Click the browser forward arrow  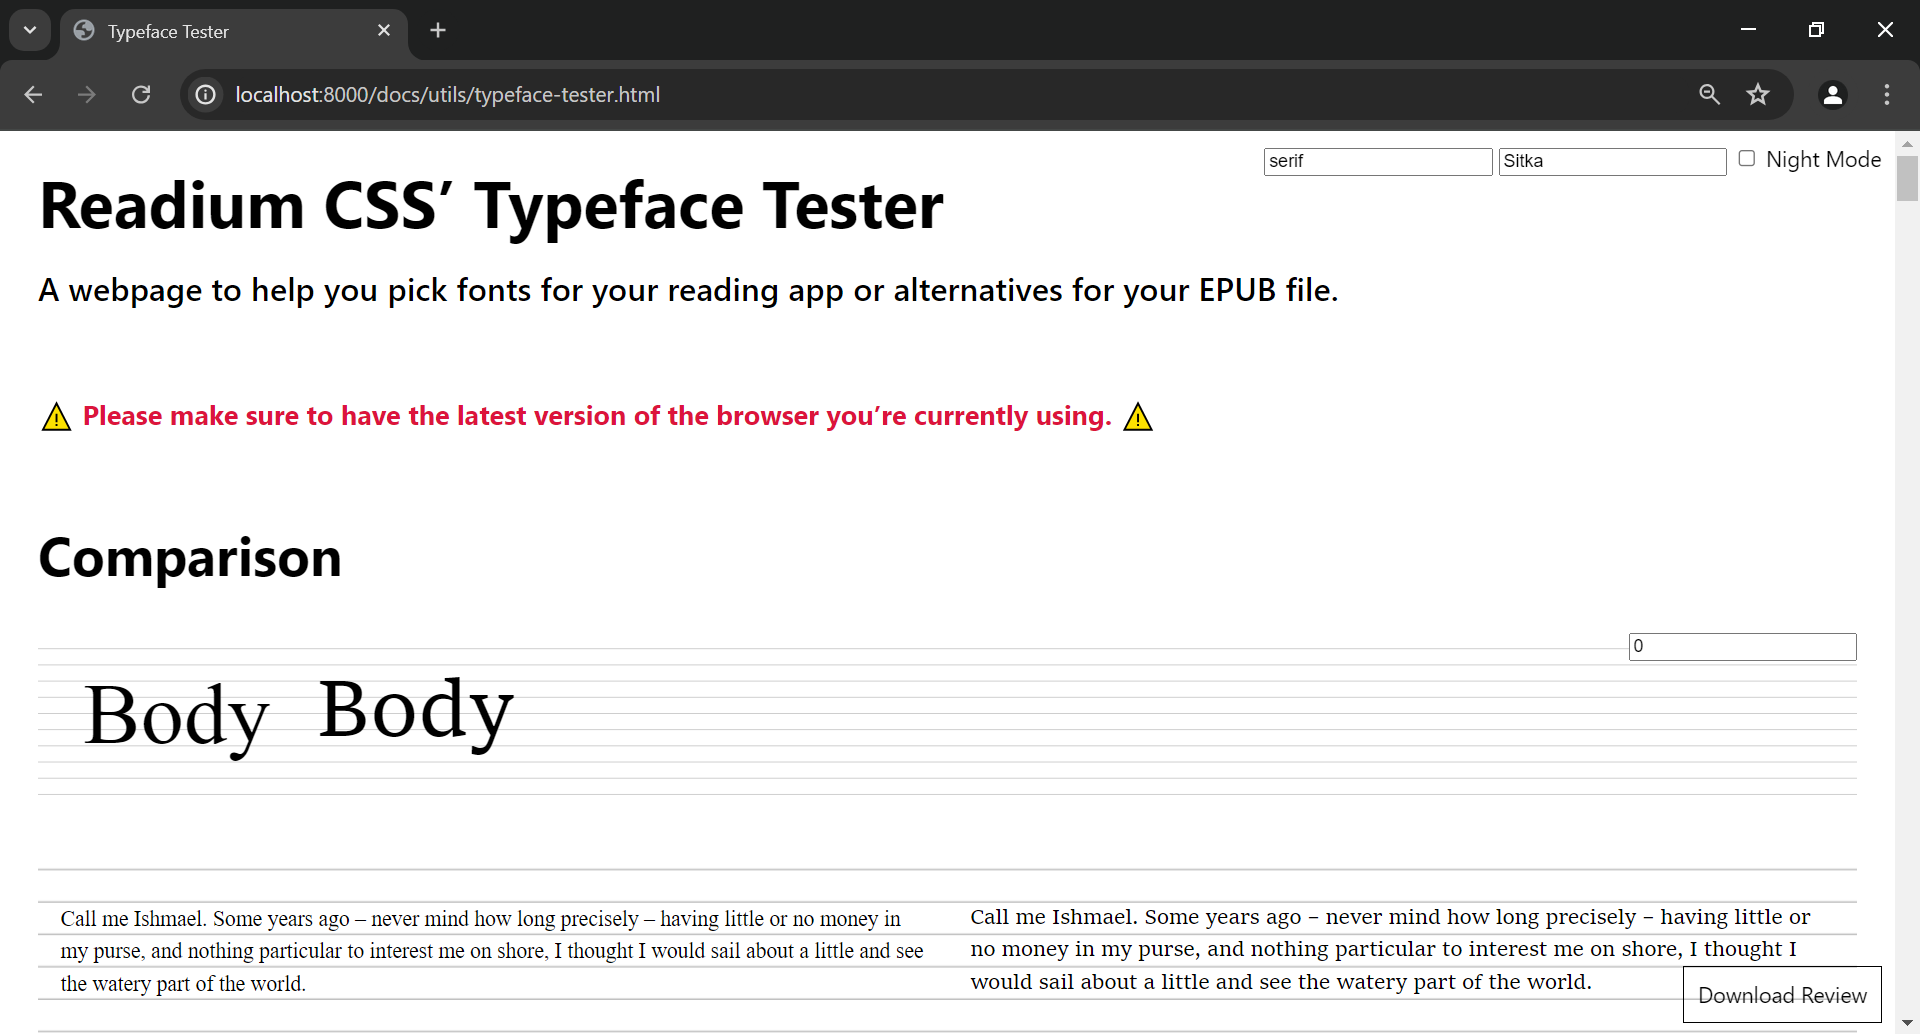click(87, 94)
